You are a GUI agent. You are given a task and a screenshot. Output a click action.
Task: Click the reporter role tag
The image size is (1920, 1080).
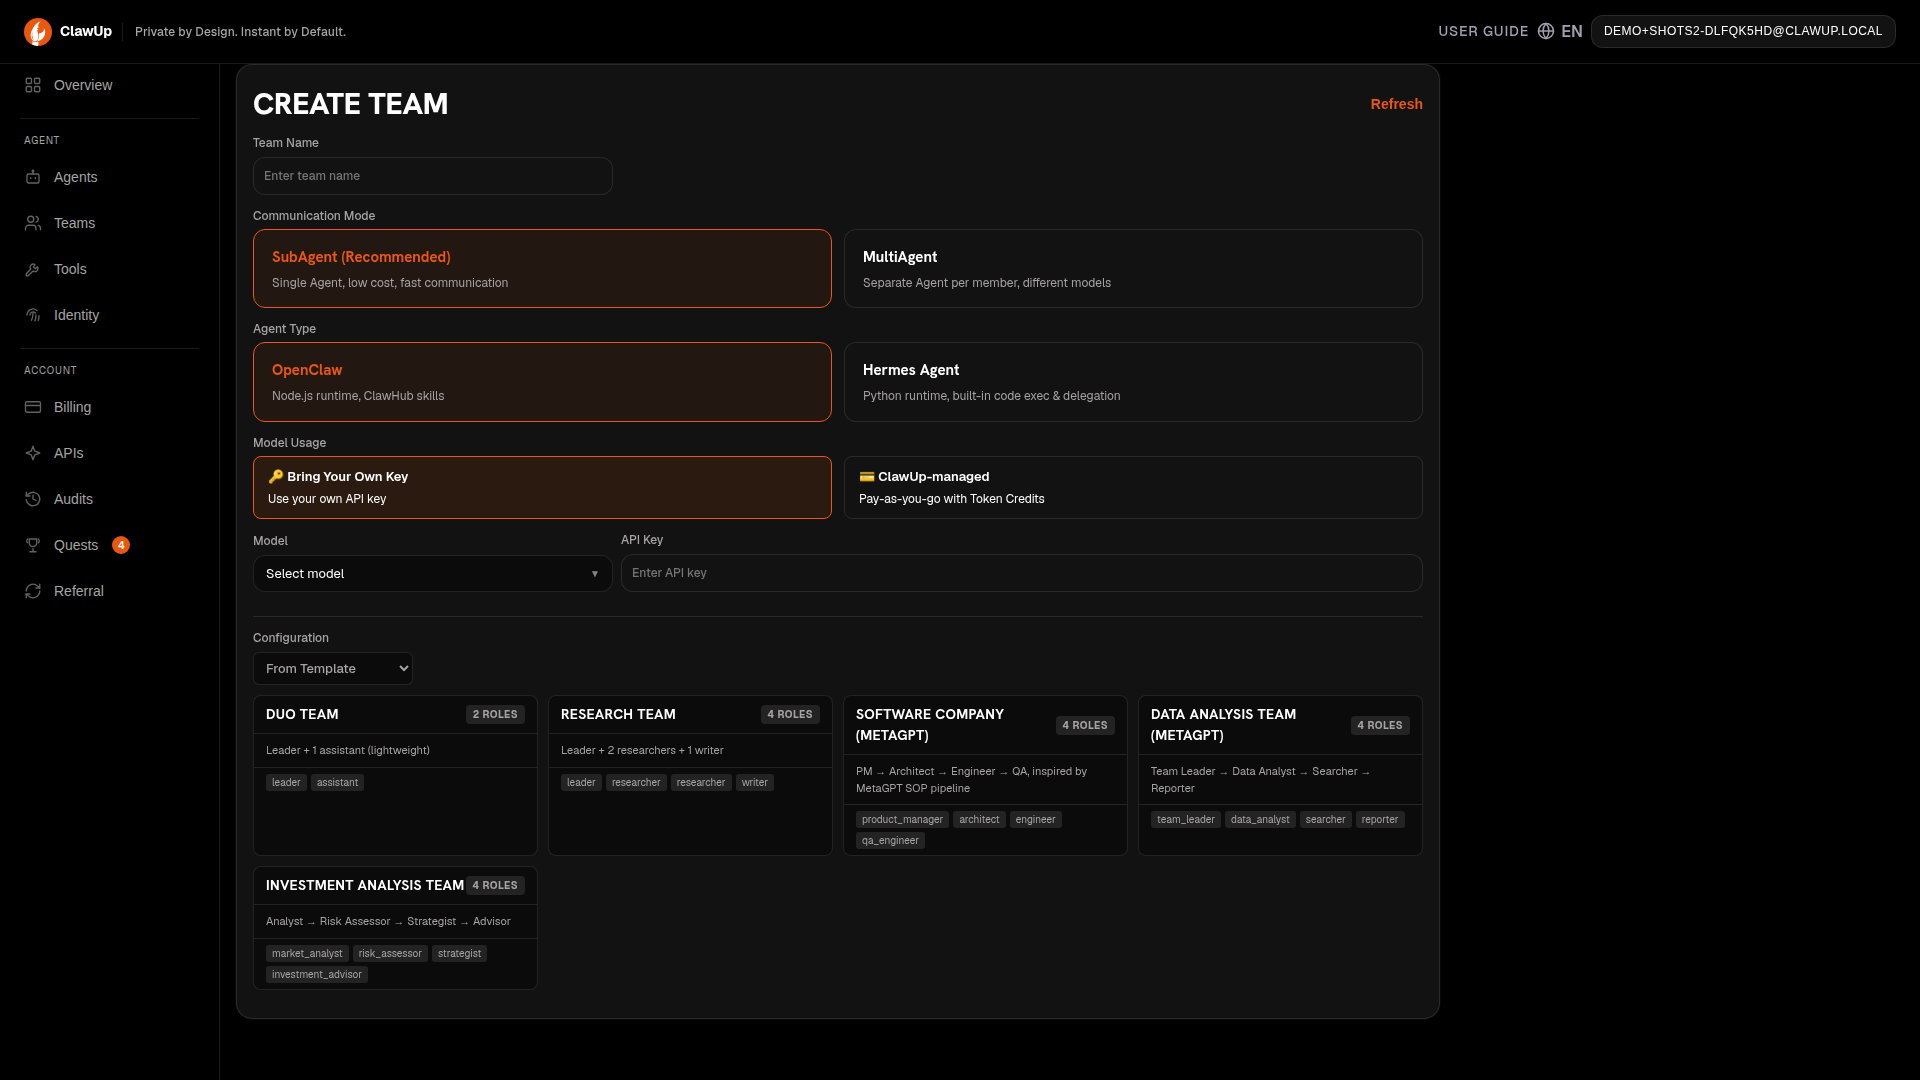[x=1380, y=820]
